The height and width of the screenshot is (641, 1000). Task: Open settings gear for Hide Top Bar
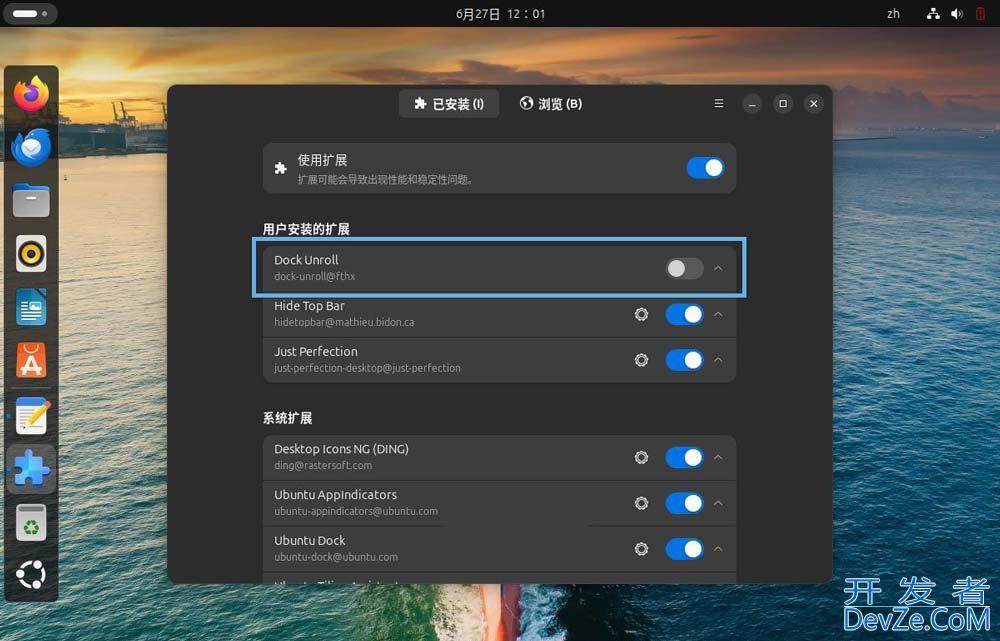click(x=642, y=314)
